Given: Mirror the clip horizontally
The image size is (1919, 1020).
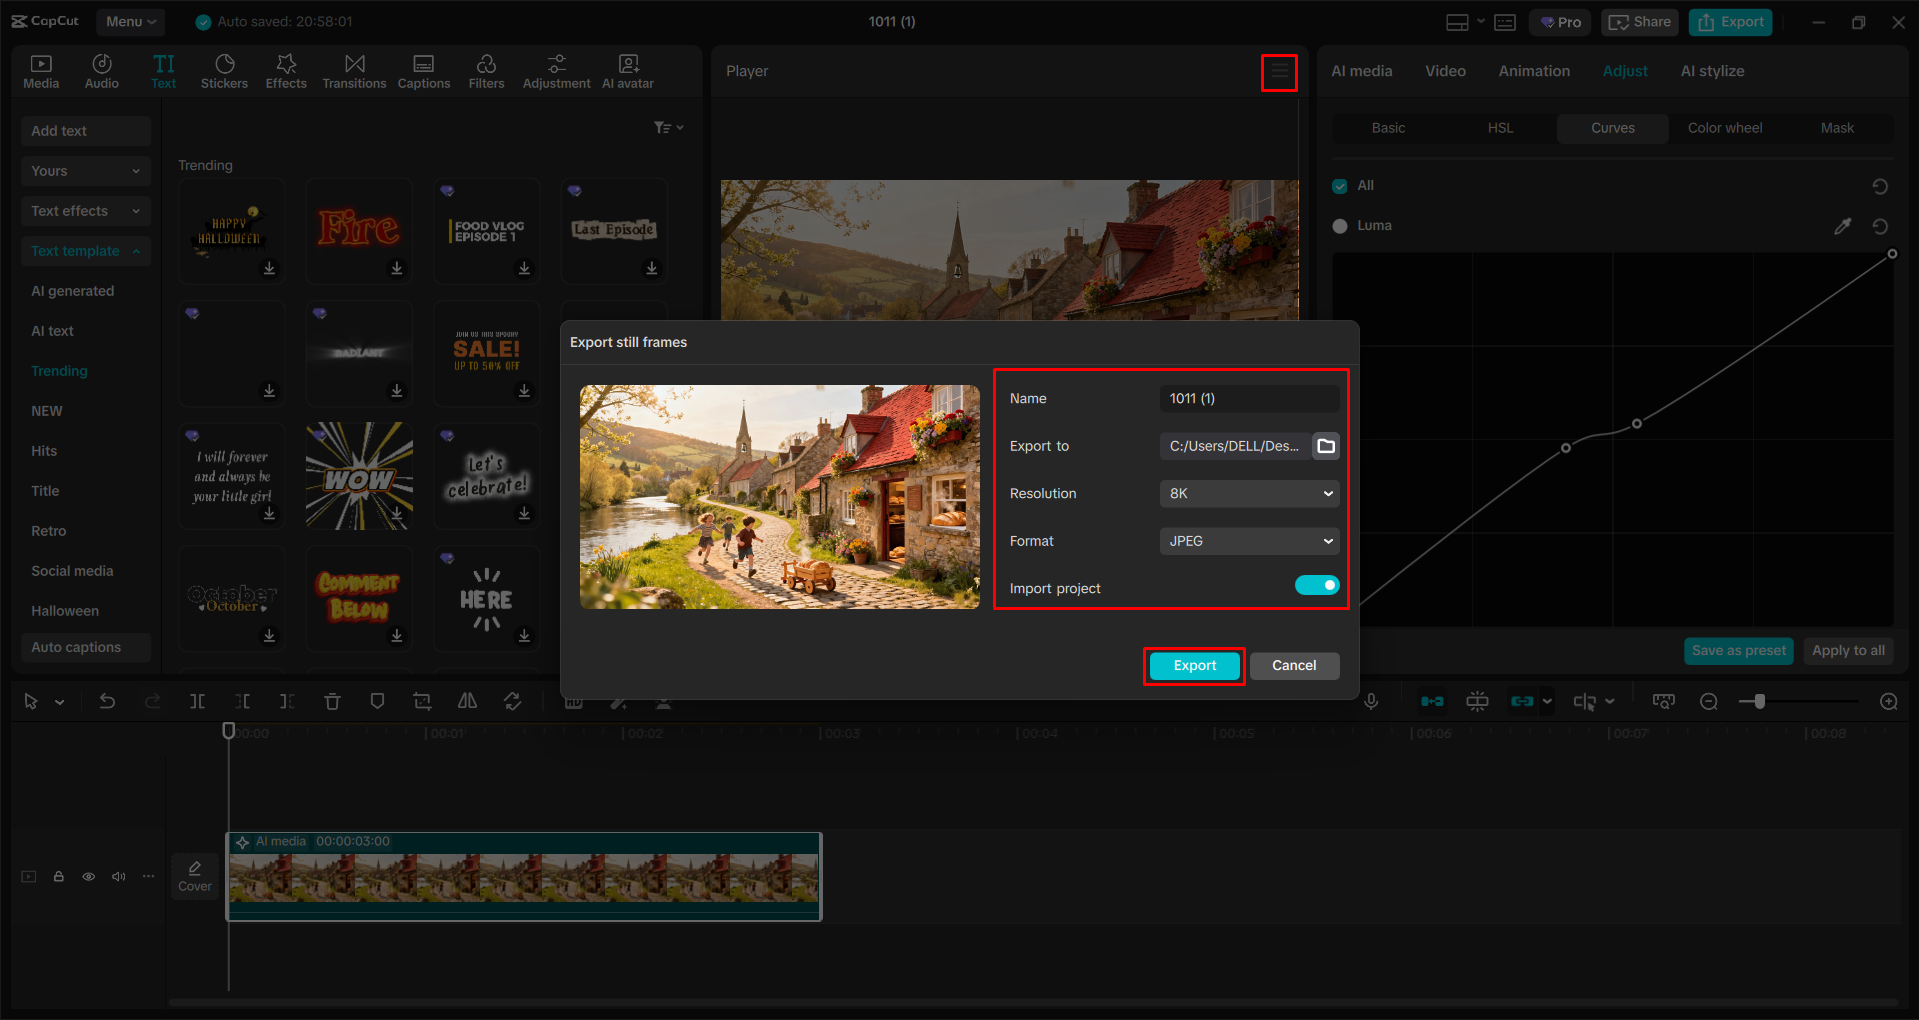Looking at the screenshot, I should (467, 701).
